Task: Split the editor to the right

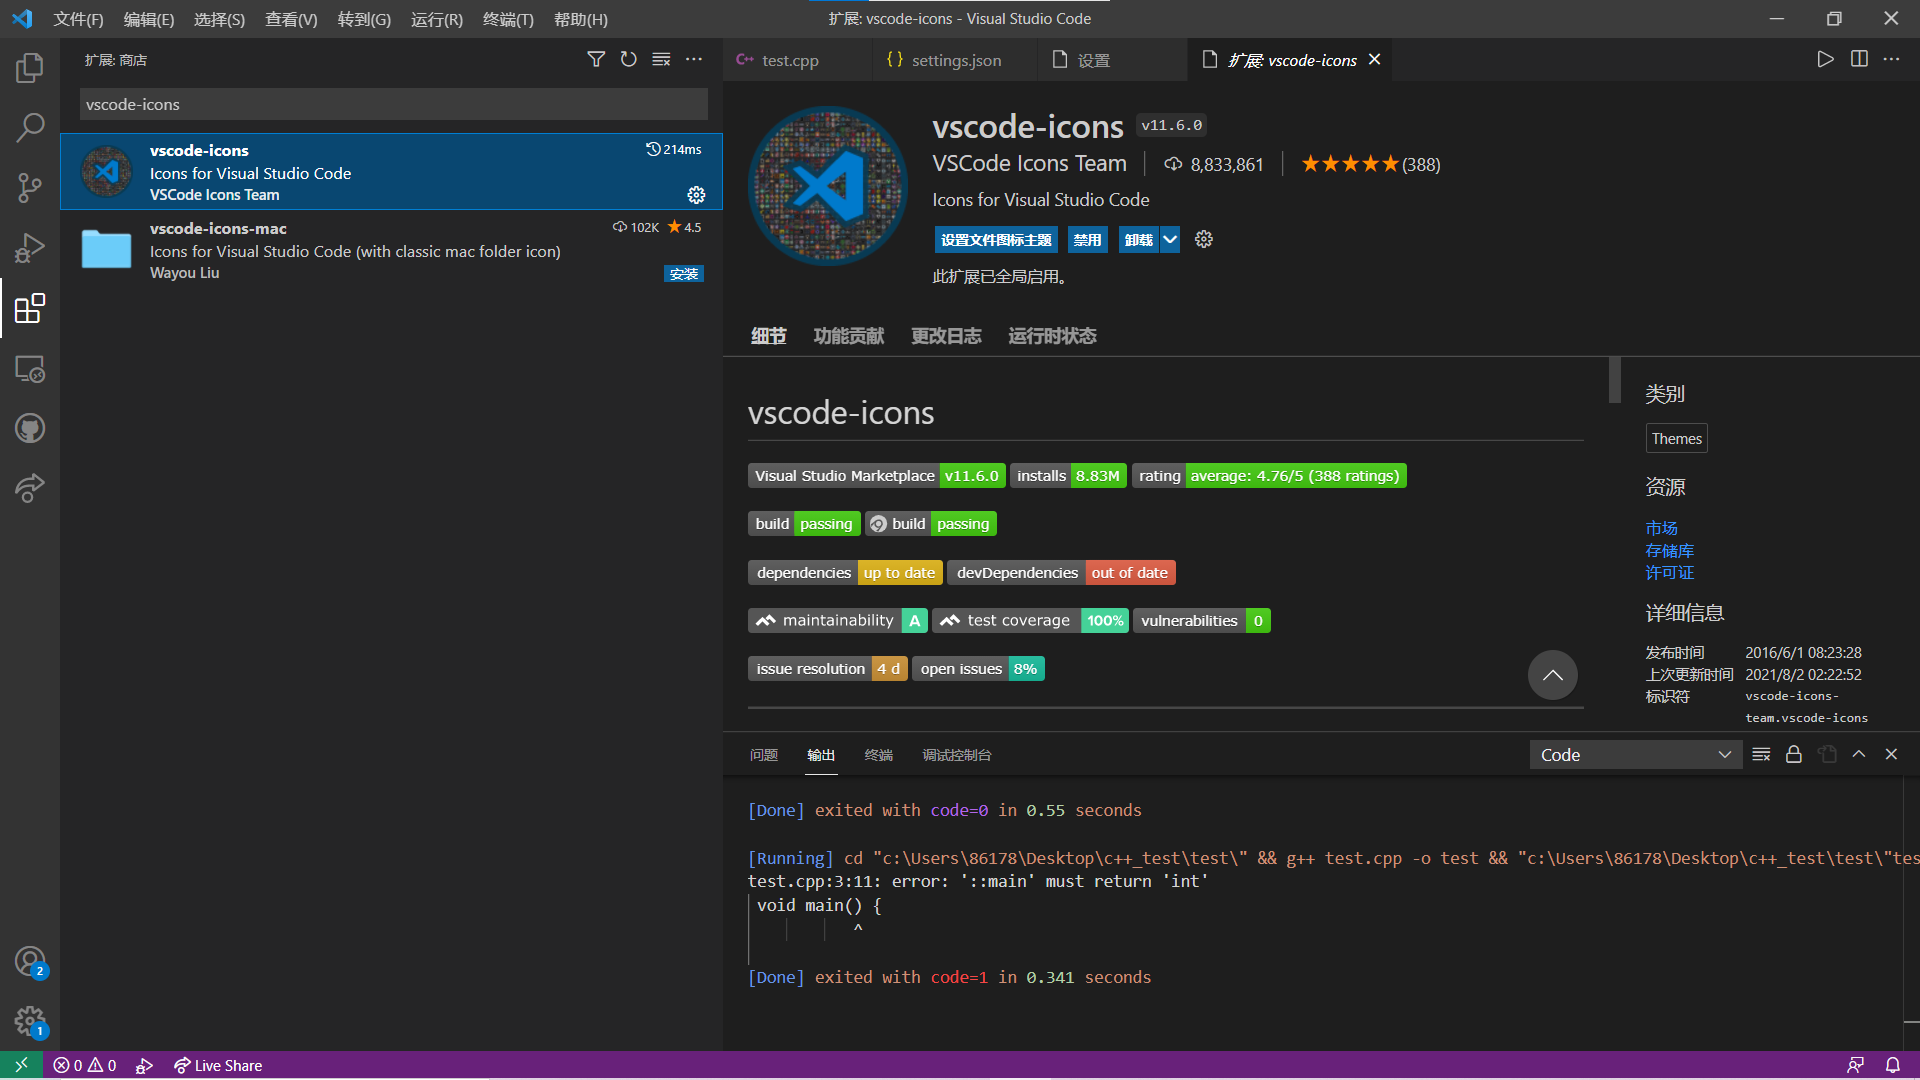Action: (1859, 60)
